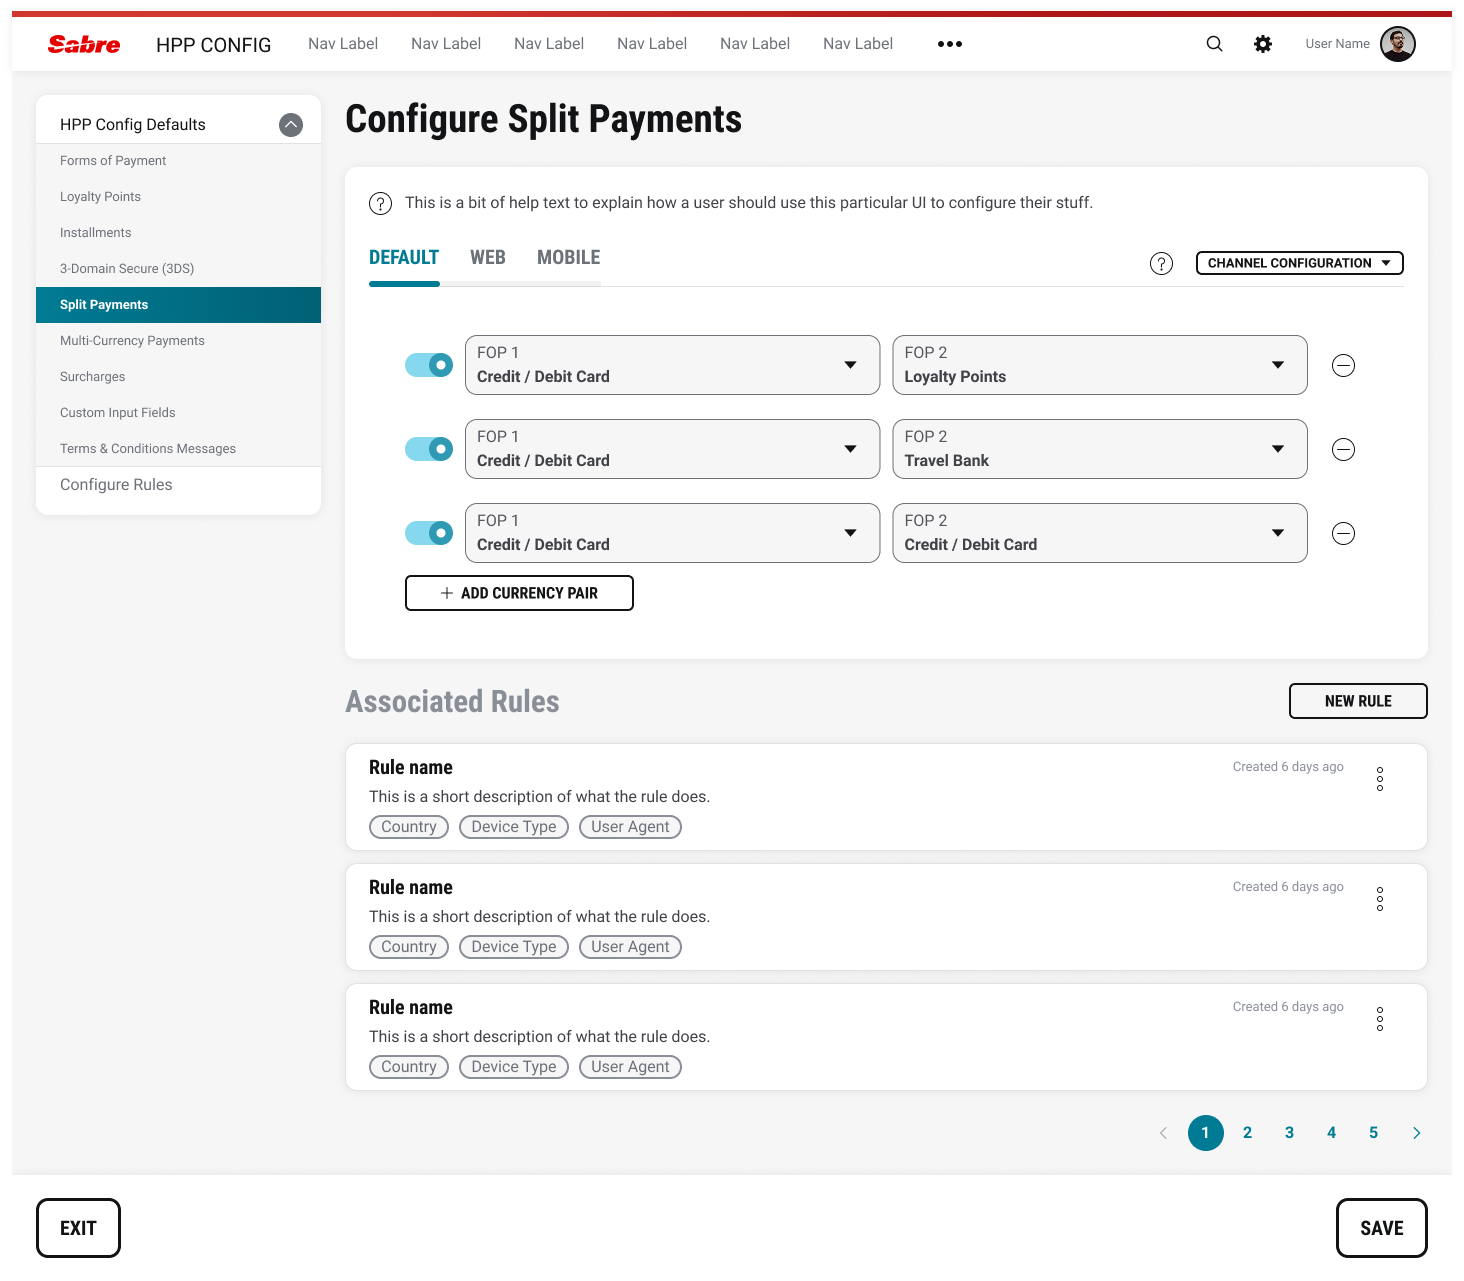Select Split Payments sidebar item
Screen dimensions: 1464x1281
click(178, 305)
